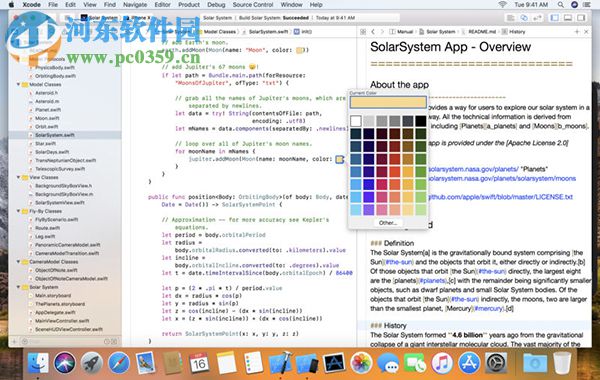Show the version editor layout
The width and height of the screenshot is (600, 380).
click(x=538, y=18)
